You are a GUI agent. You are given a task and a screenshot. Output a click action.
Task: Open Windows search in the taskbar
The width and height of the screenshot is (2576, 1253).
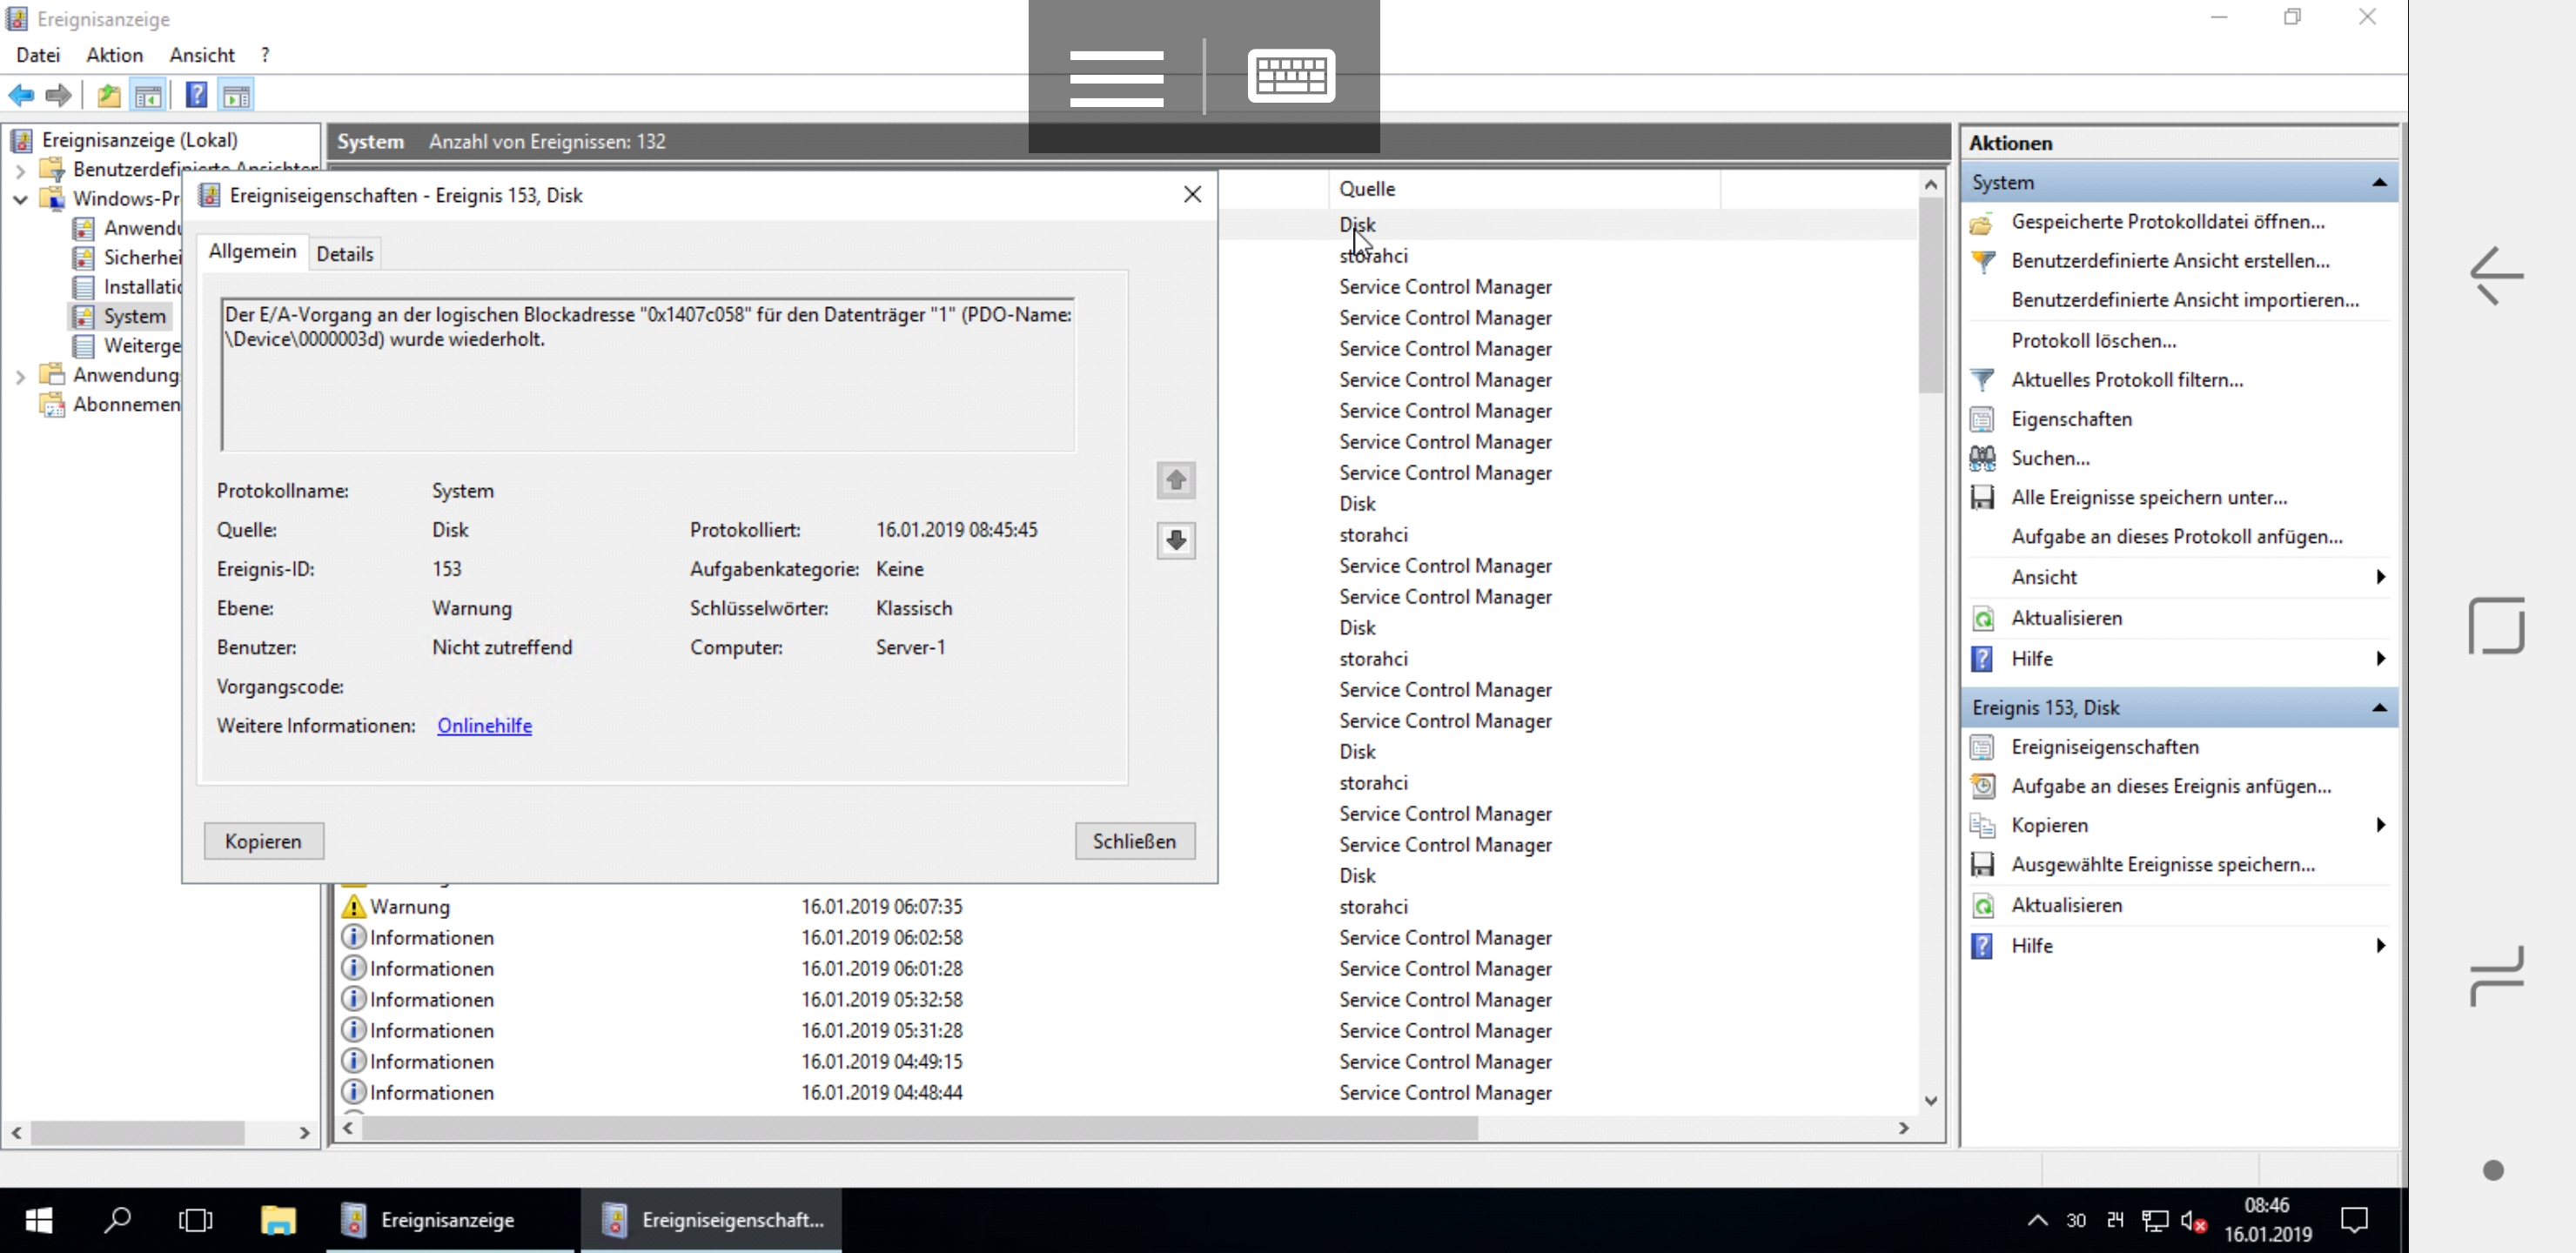(118, 1220)
